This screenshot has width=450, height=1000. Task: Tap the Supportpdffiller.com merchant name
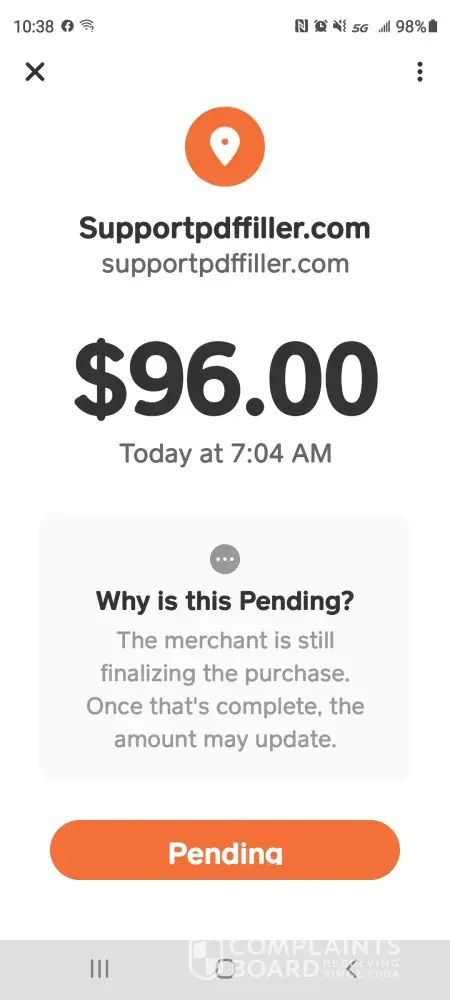[224, 228]
